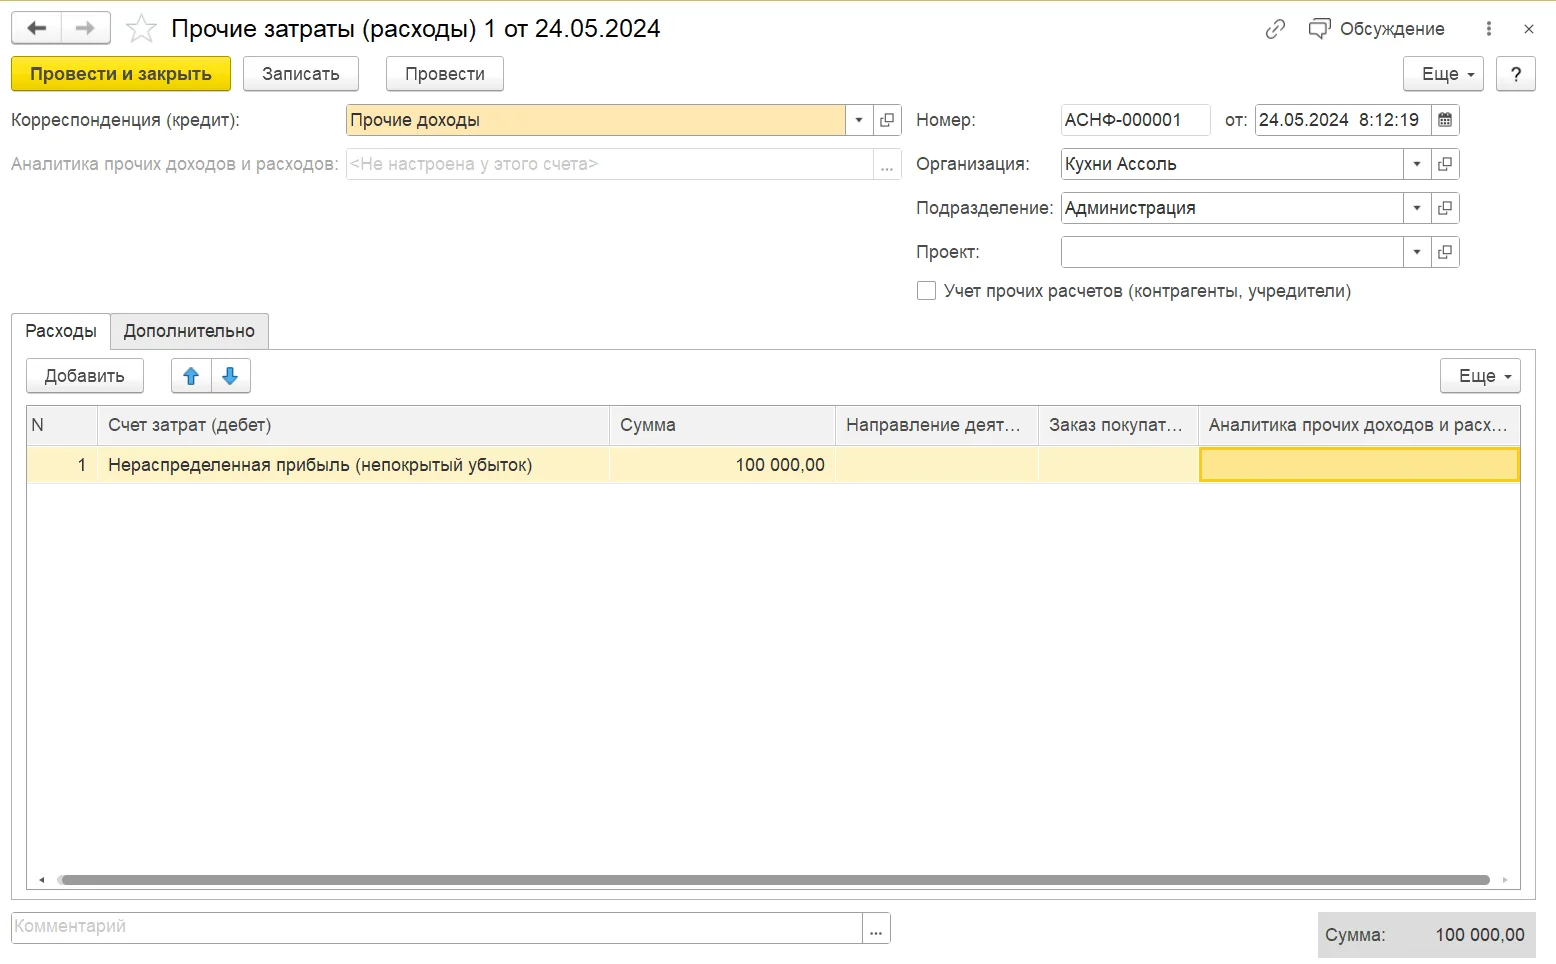Open the top Еще menu
This screenshot has height=964, width=1556.
(x=1444, y=74)
